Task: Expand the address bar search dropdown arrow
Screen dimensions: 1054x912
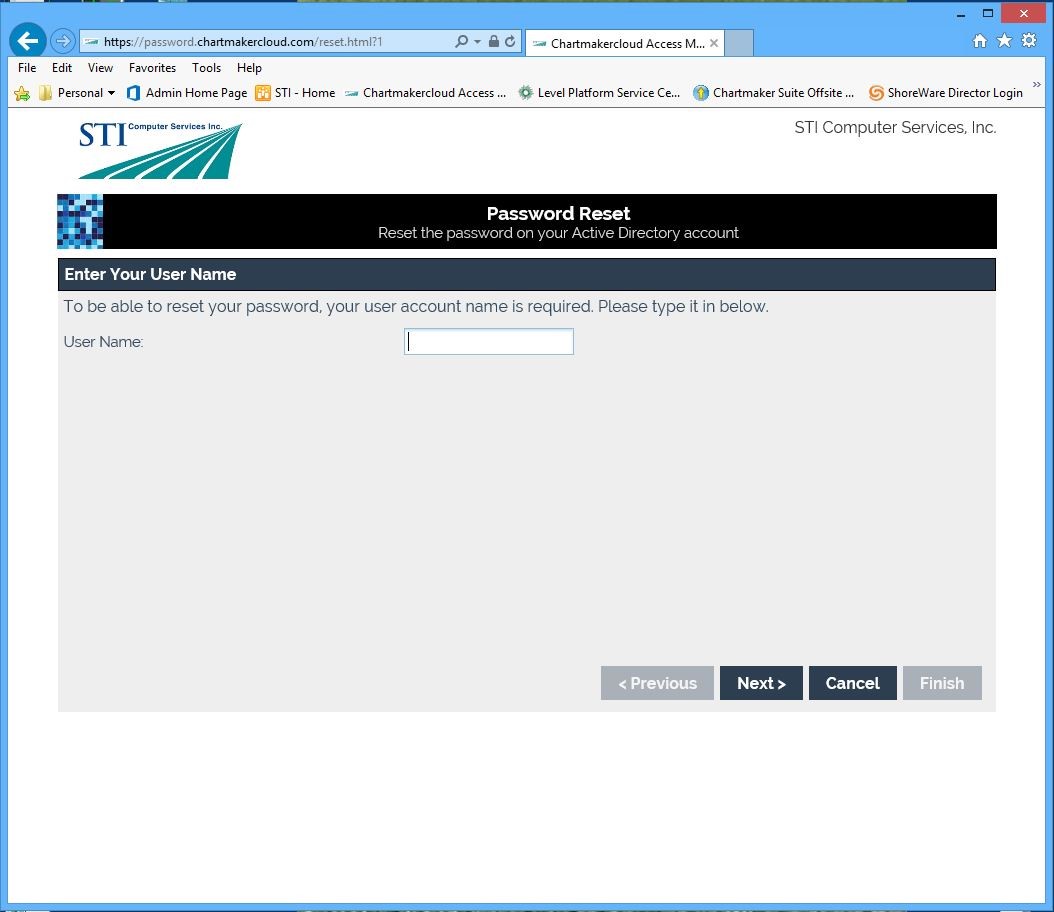Action: tap(477, 42)
